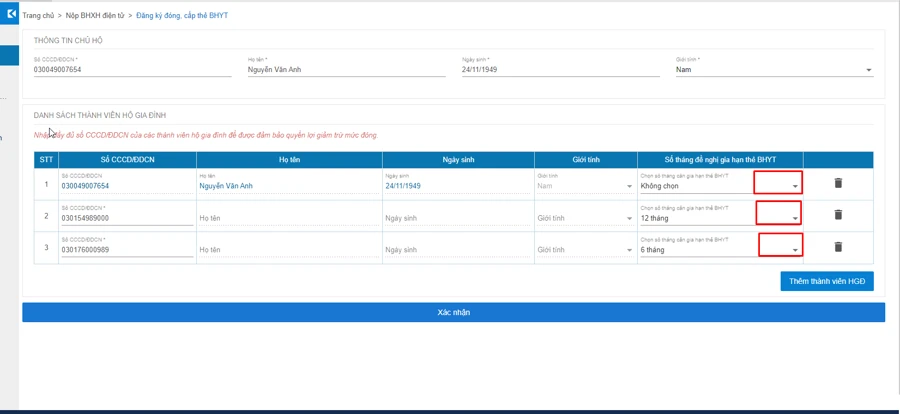This screenshot has height=414, width=900.
Task: Select row 3 Ngày sinh field
Action: pyautogui.click(x=457, y=250)
